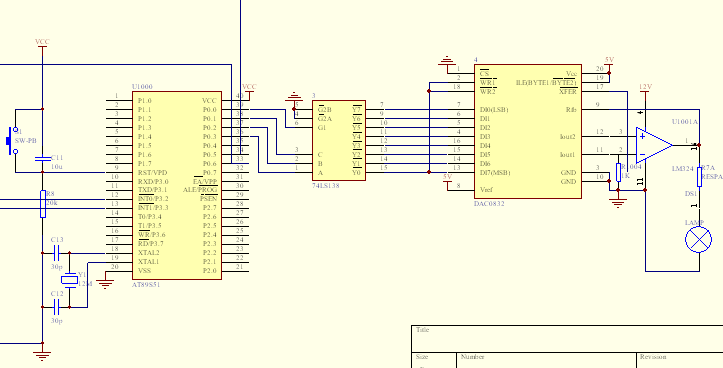Click the SW-PB push button switch
The height and width of the screenshot is (368, 723).
pyautogui.click(x=12, y=141)
